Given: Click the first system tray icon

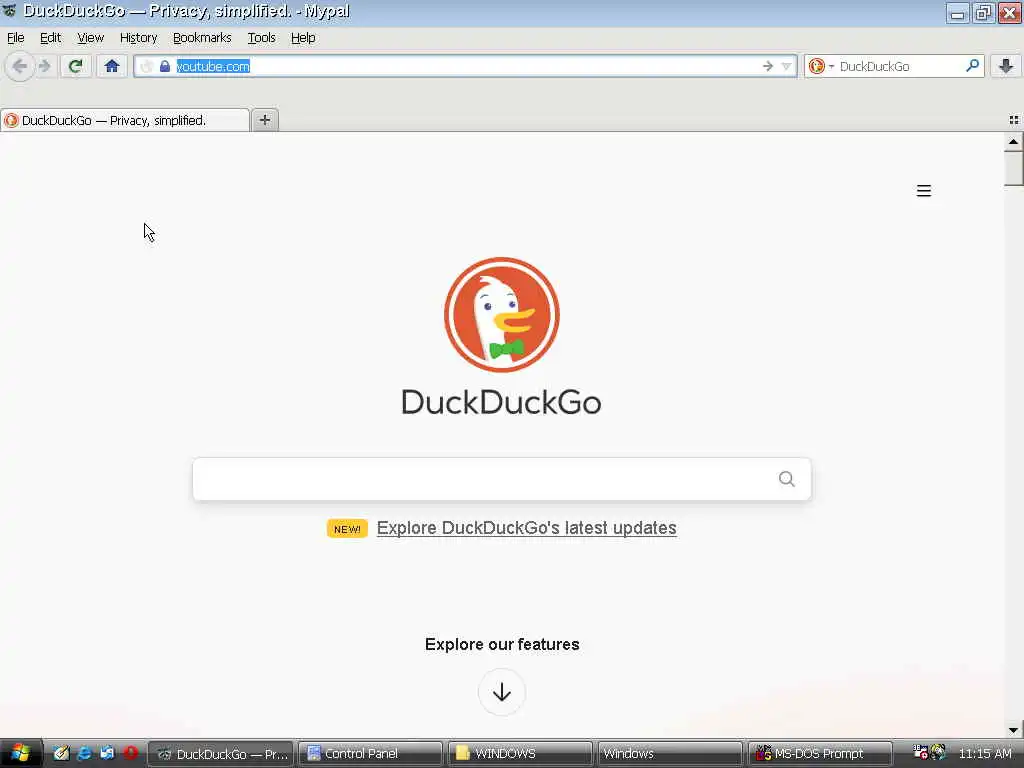Looking at the screenshot, I should (920, 752).
